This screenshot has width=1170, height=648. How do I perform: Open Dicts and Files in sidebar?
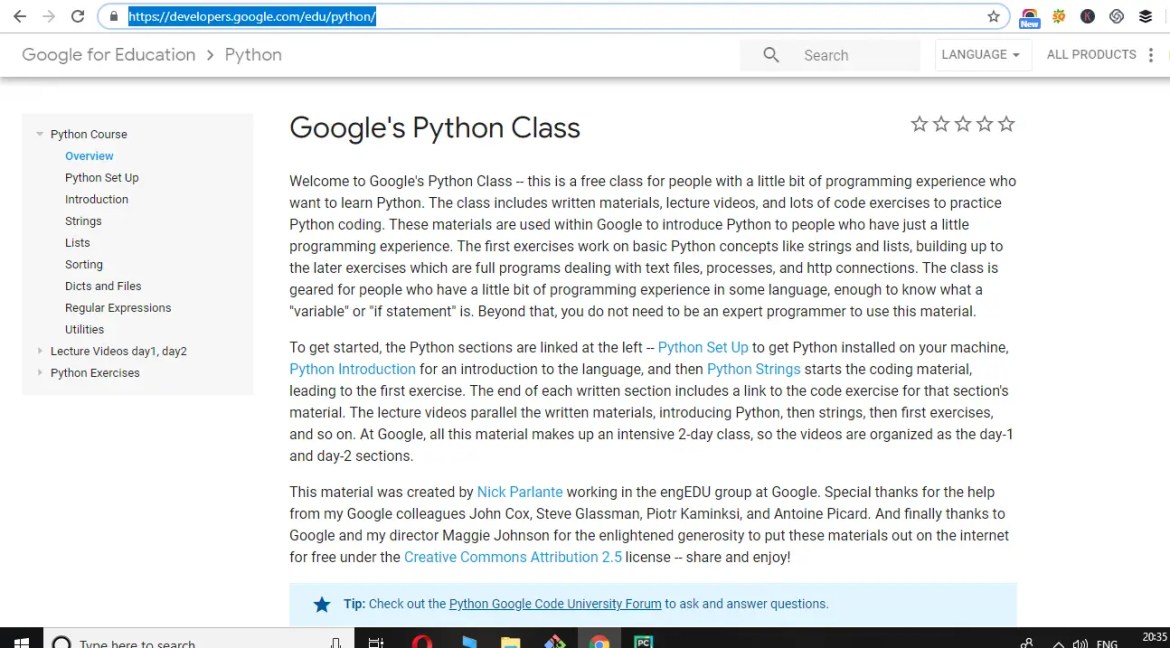[x=103, y=286]
